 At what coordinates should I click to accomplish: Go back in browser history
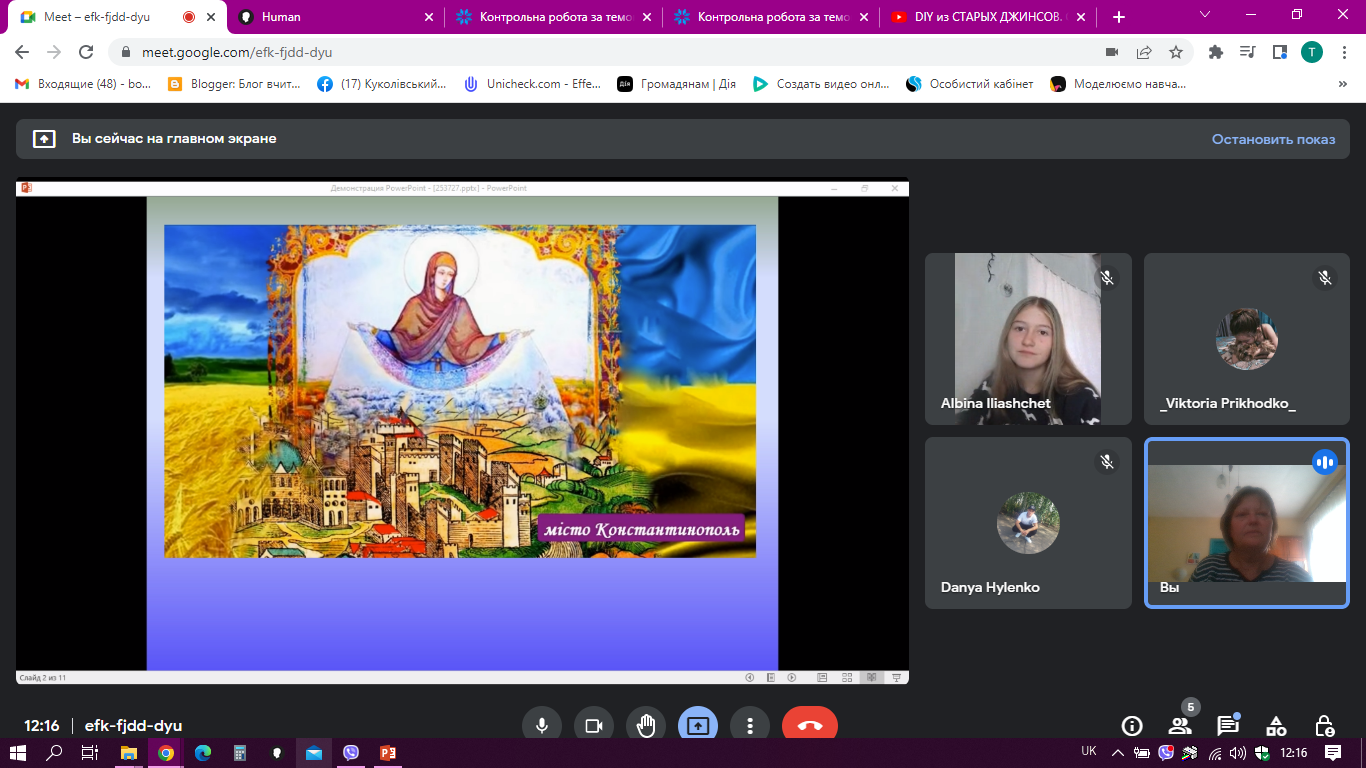(22, 52)
